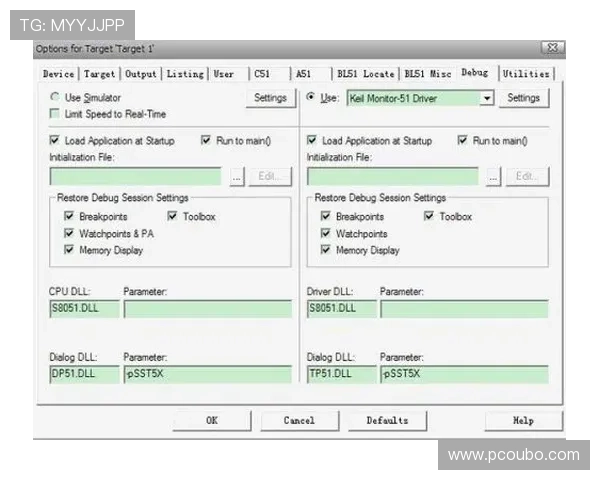Toggle right Memory Display checkbox
Screen dimensions: 600x480
click(326, 250)
